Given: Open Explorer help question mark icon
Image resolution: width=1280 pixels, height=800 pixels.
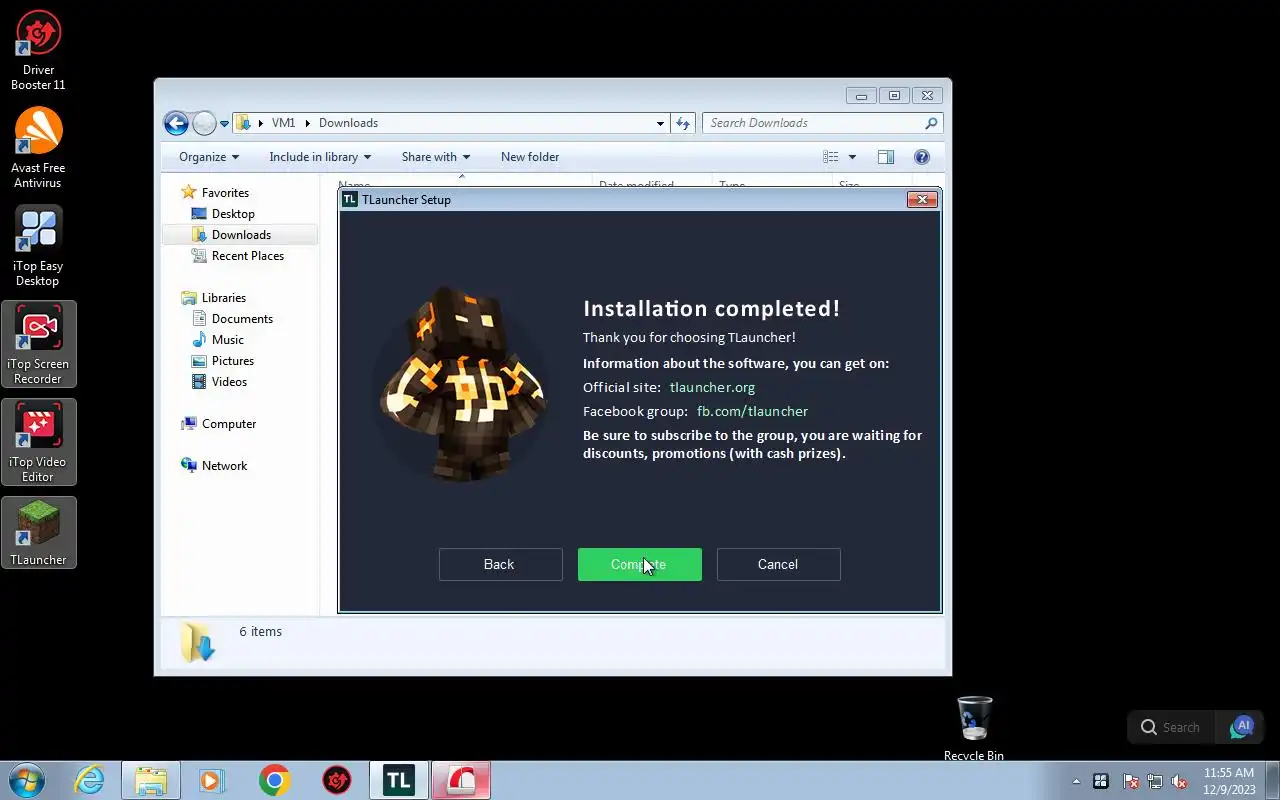Looking at the screenshot, I should pos(922,157).
